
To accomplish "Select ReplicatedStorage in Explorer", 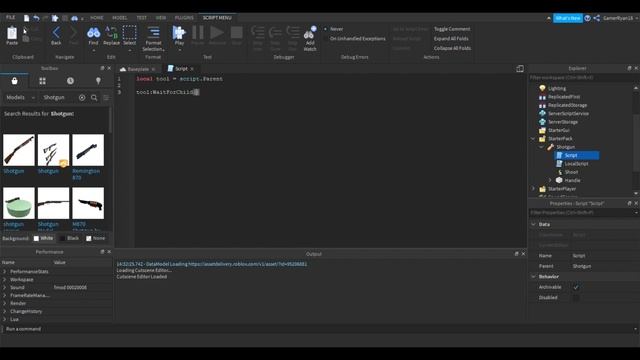I will (567, 105).
